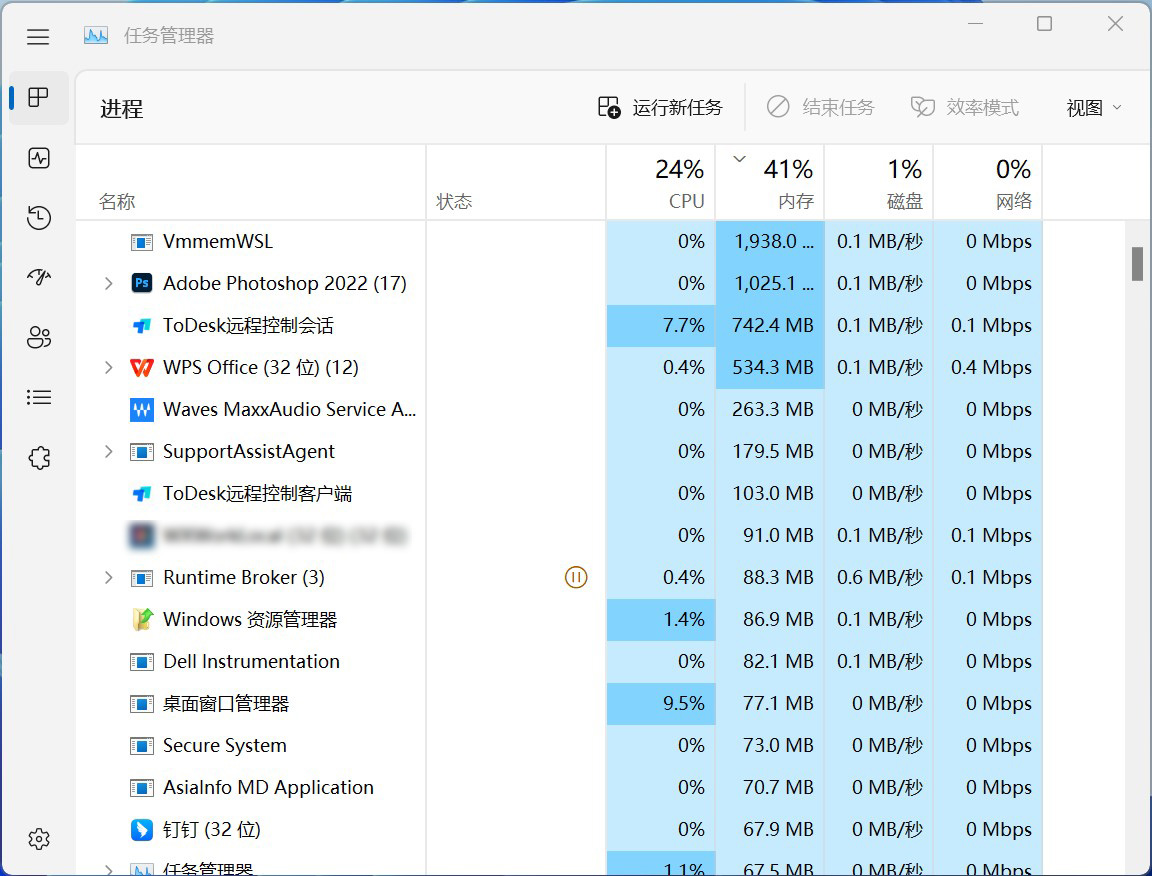Click the AsiaInfo MD Application icon
This screenshot has width=1152, height=876.
click(x=142, y=788)
